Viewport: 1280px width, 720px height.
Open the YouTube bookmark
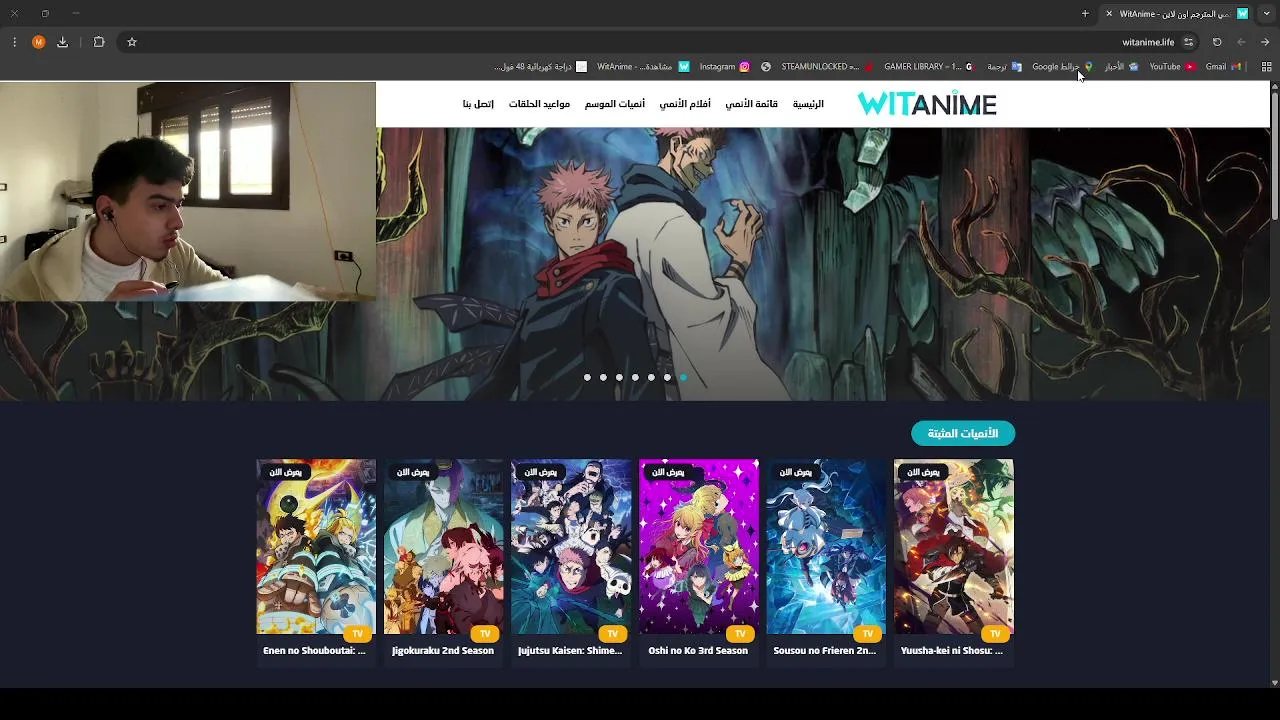tap(1172, 67)
